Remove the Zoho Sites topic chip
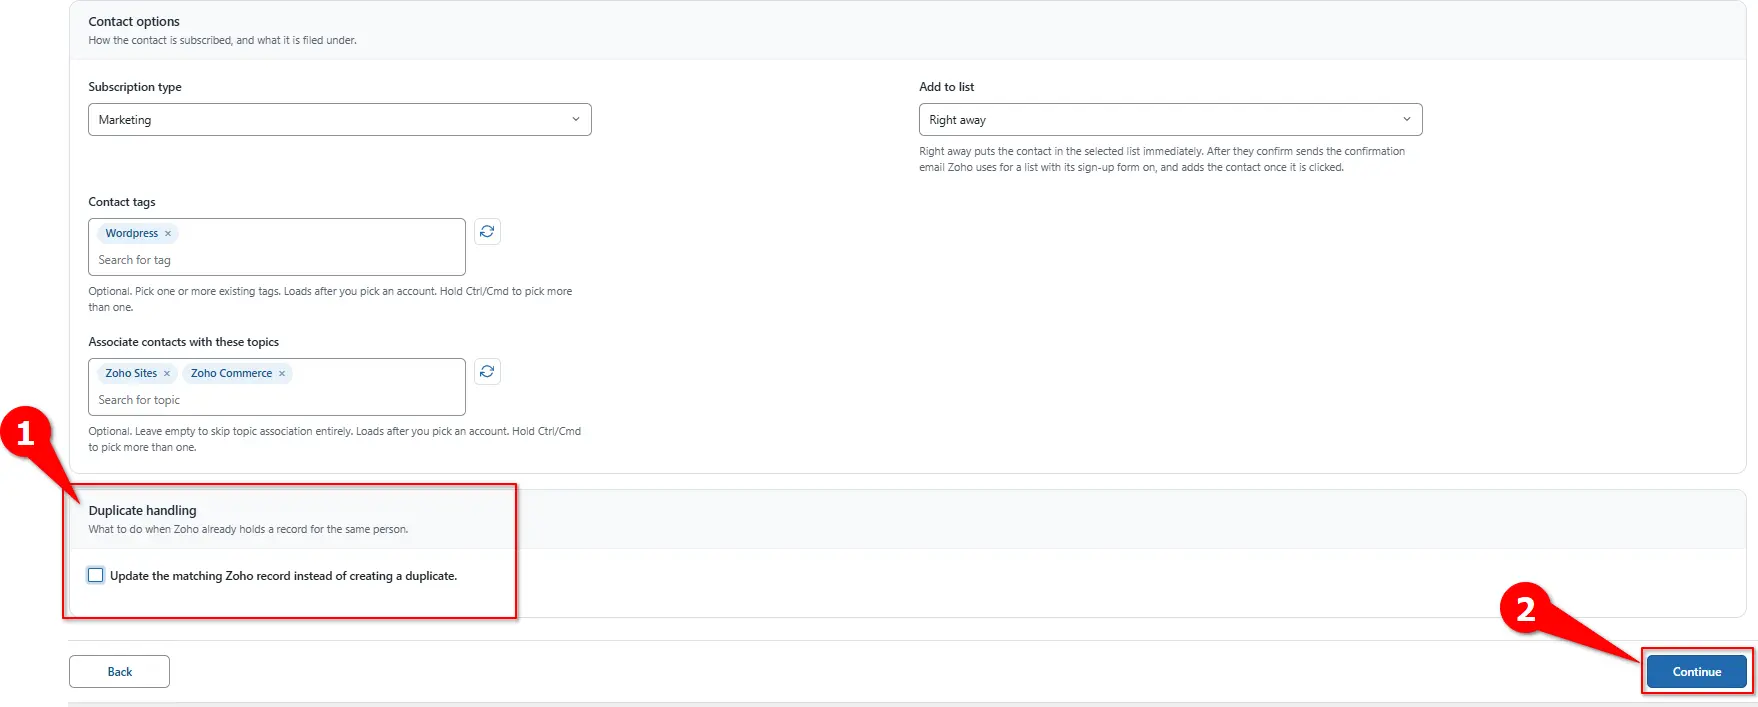This screenshot has width=1758, height=707. [167, 374]
